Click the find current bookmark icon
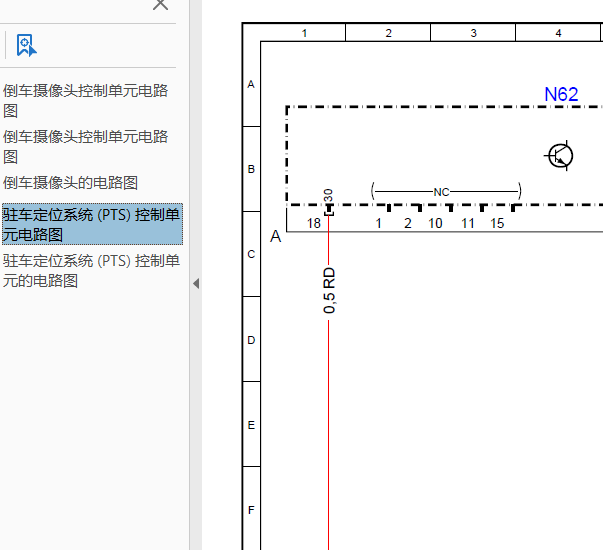 [27, 45]
